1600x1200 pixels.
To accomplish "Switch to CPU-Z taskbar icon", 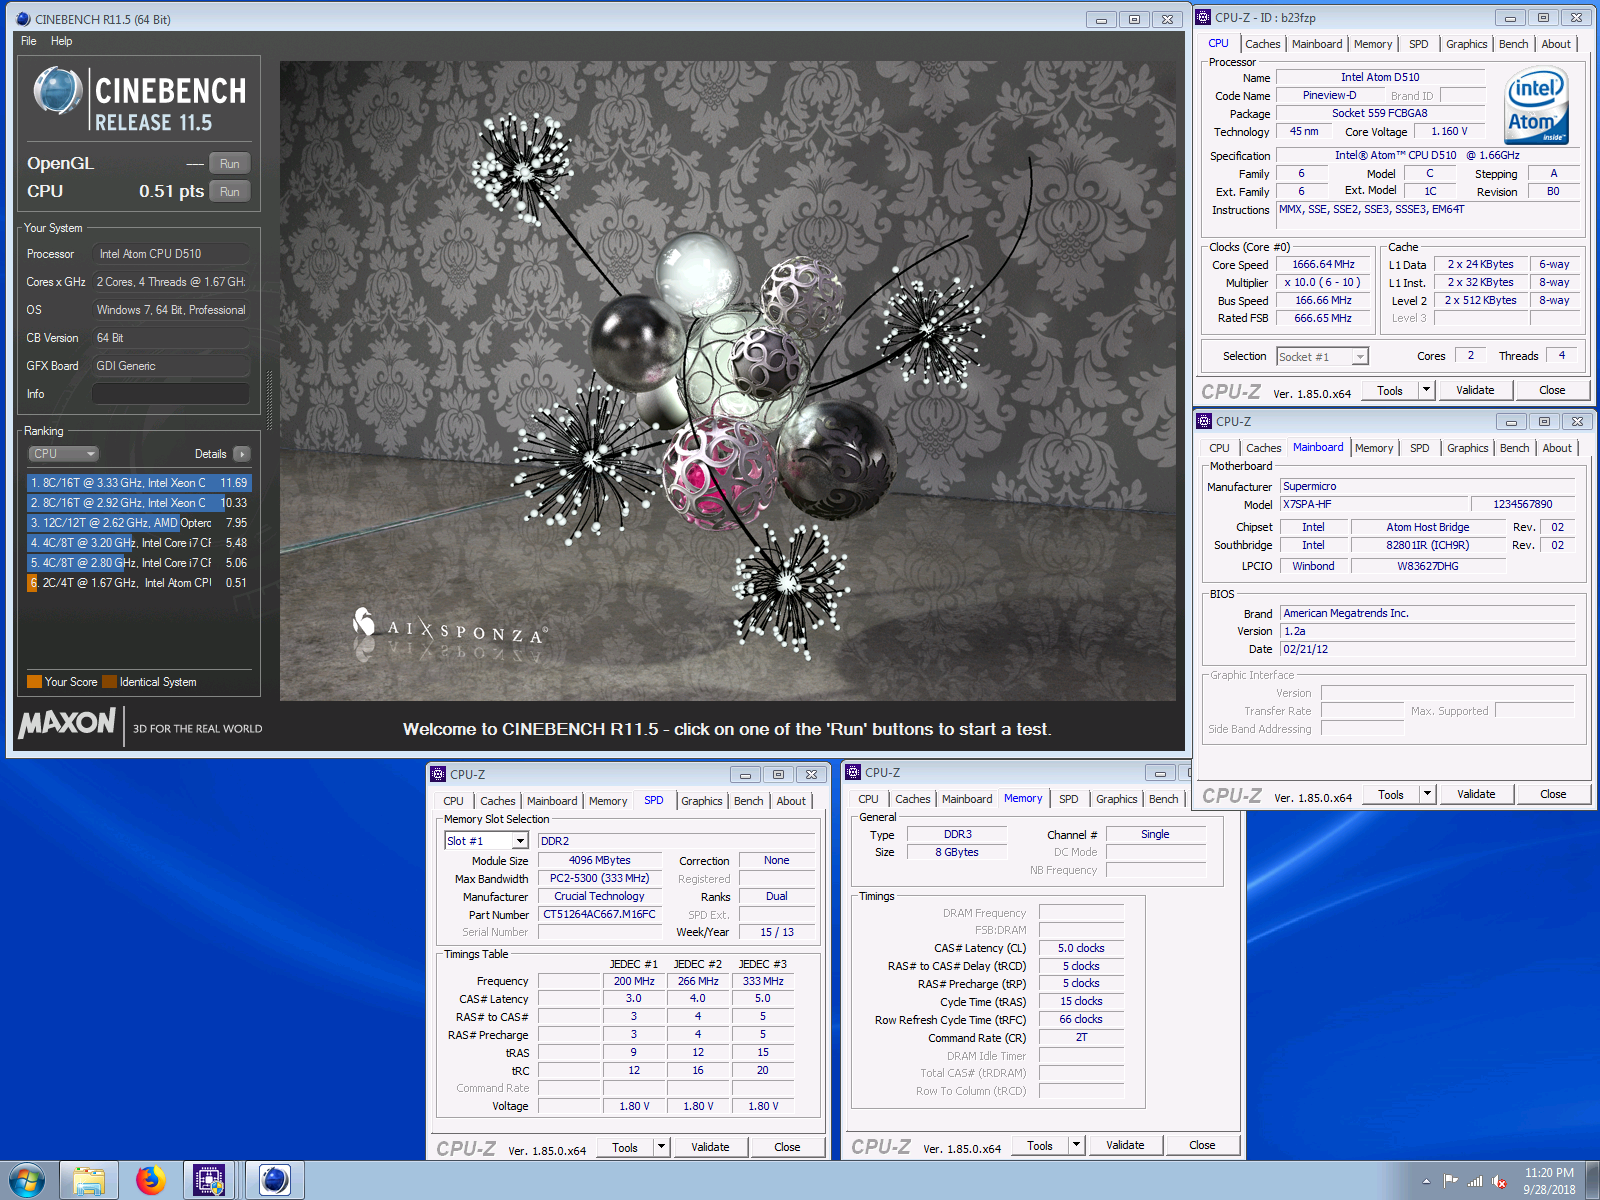I will 209,1181.
